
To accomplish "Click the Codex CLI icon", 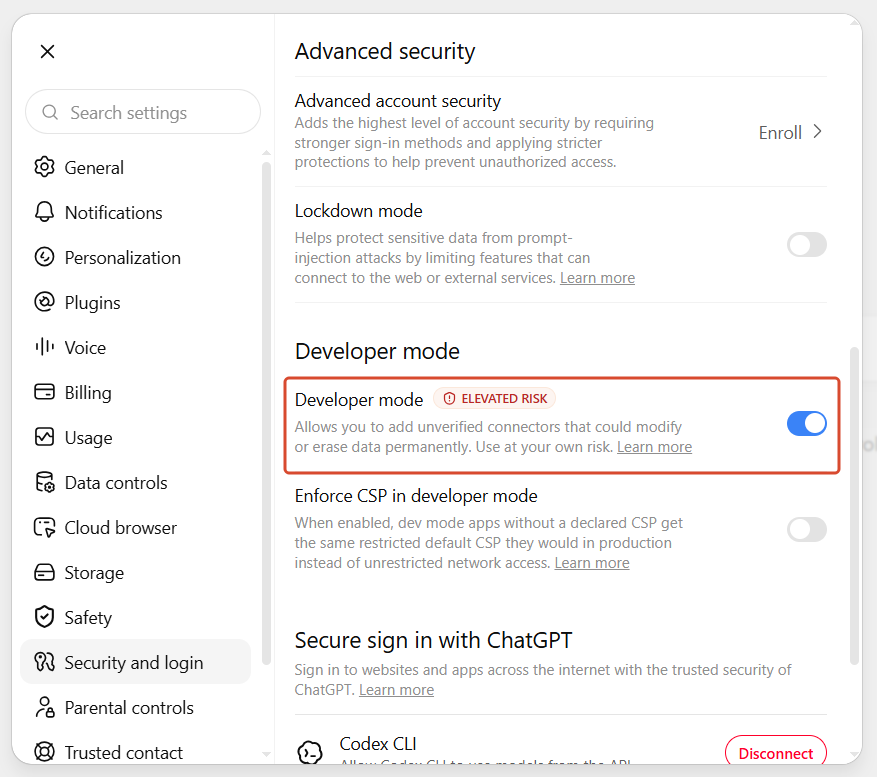I will coord(310,752).
